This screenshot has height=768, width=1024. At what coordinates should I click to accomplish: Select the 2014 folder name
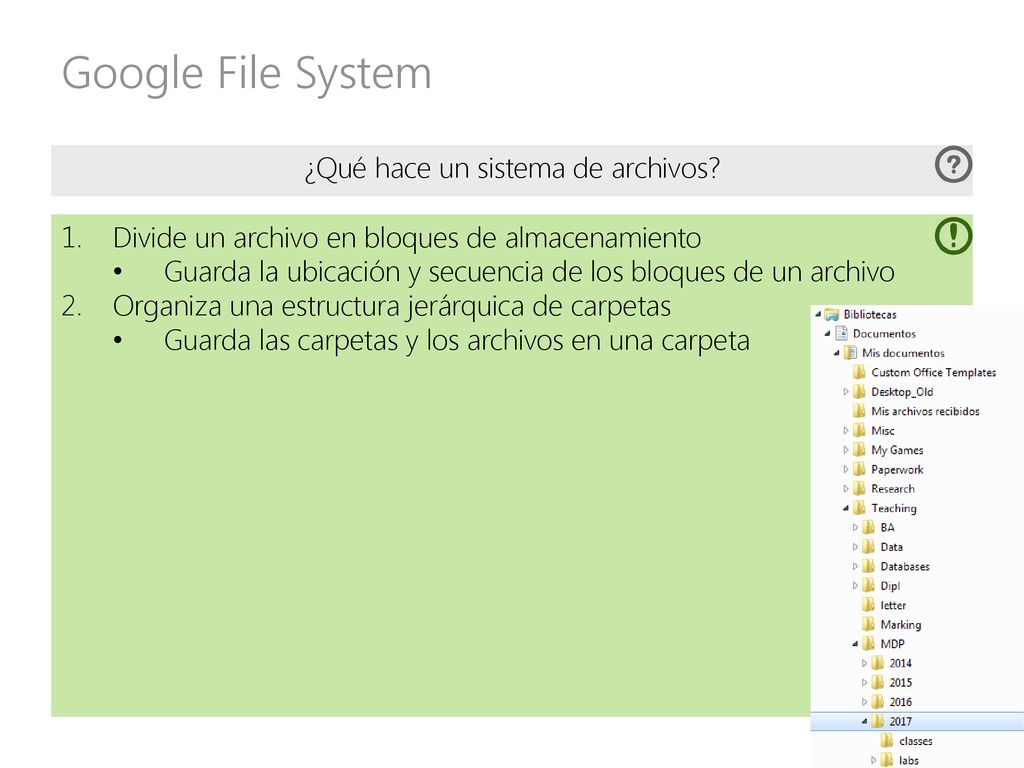click(900, 664)
